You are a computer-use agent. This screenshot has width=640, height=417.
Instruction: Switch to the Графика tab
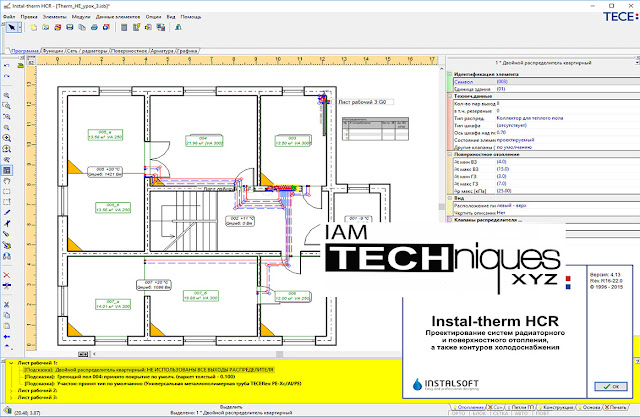[x=187, y=51]
